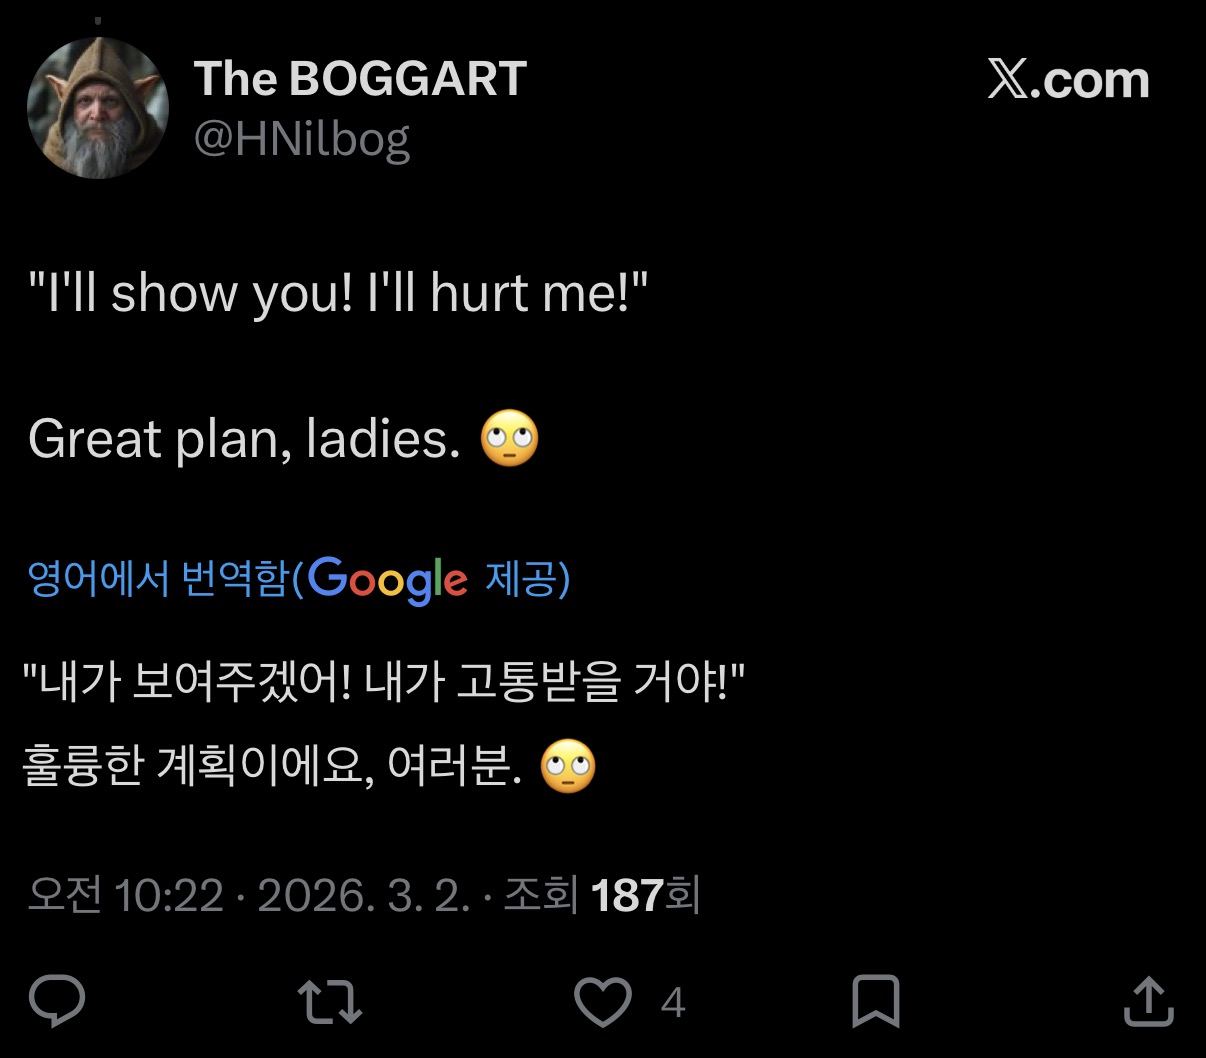Click the @HNilbog handle
The width and height of the screenshot is (1206, 1058).
(x=302, y=140)
